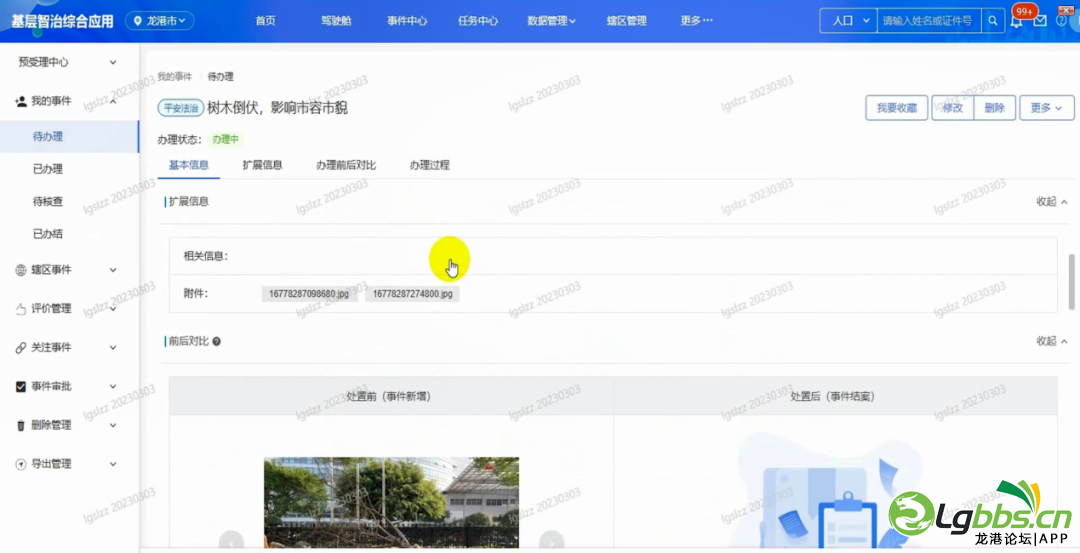Open 任务中心 in top navigation
This screenshot has width=1080, height=553.
pos(478,21)
